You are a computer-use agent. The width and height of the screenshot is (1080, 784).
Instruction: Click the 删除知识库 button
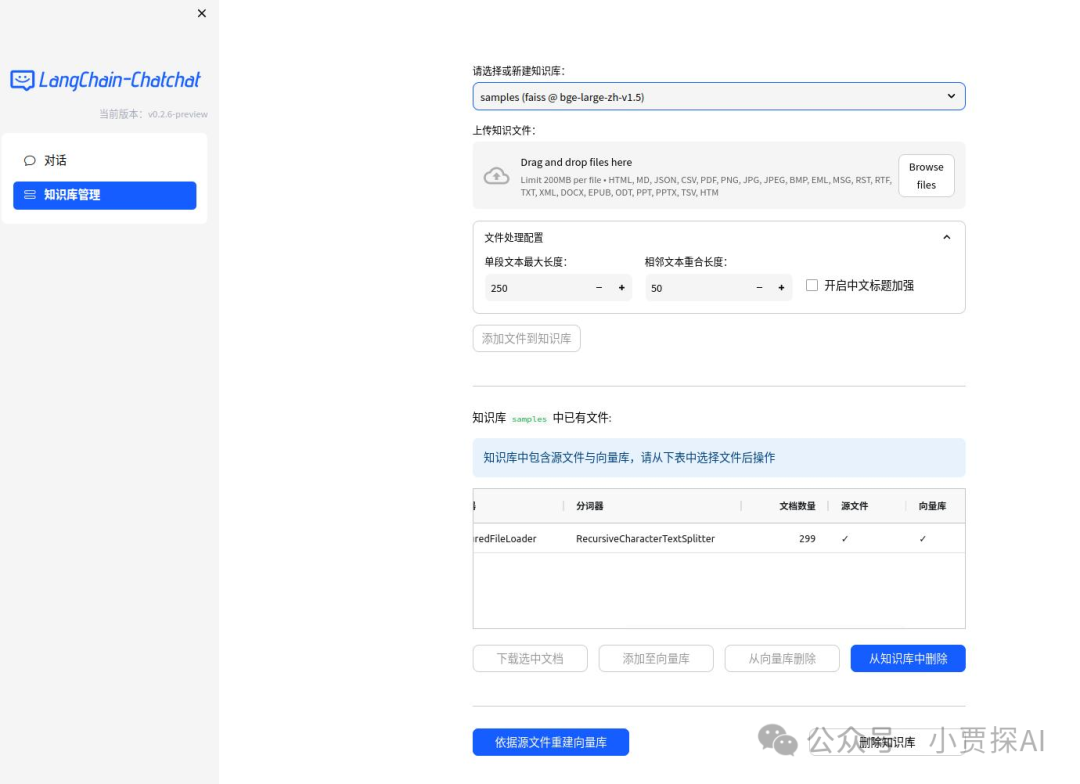887,742
